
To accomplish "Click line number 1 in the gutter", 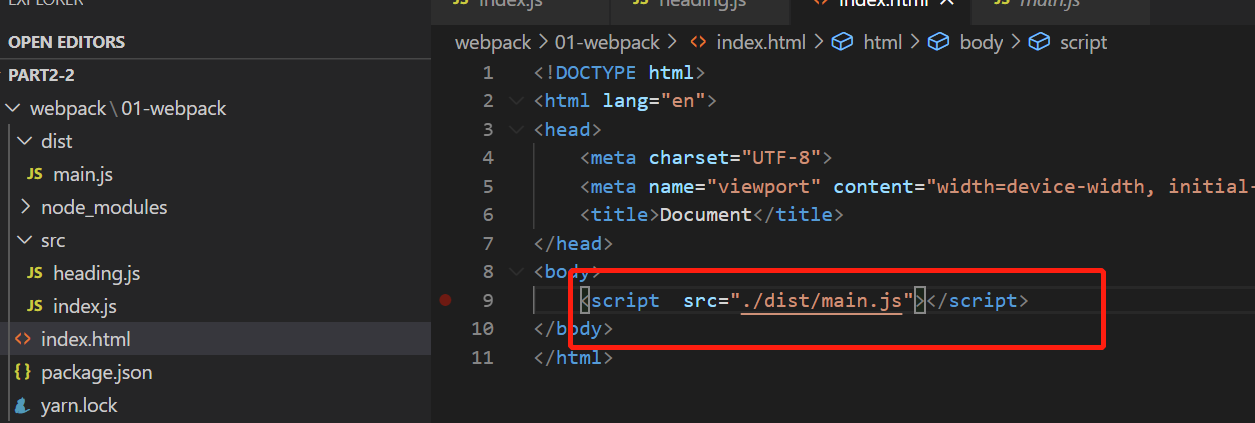I will [x=488, y=73].
